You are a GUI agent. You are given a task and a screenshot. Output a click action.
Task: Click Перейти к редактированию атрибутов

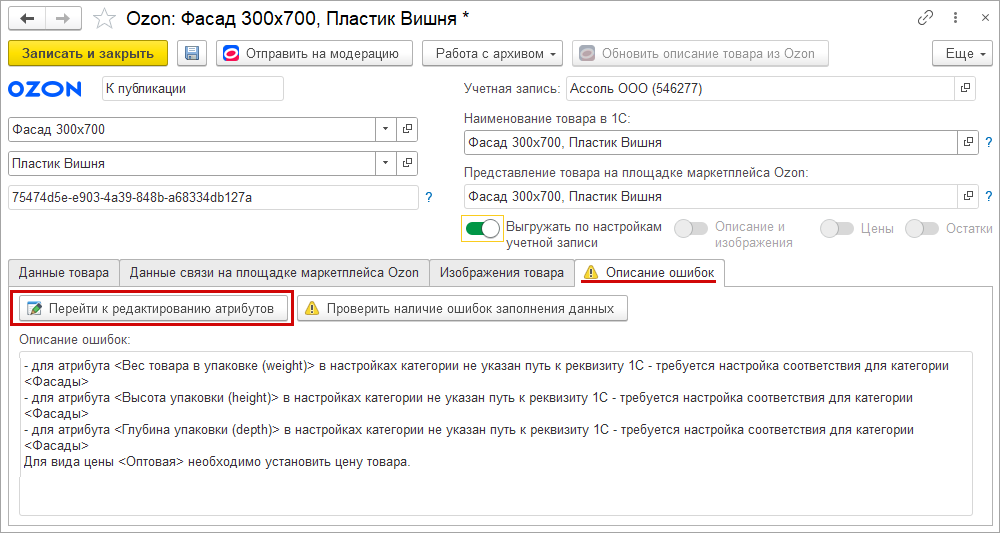(153, 309)
